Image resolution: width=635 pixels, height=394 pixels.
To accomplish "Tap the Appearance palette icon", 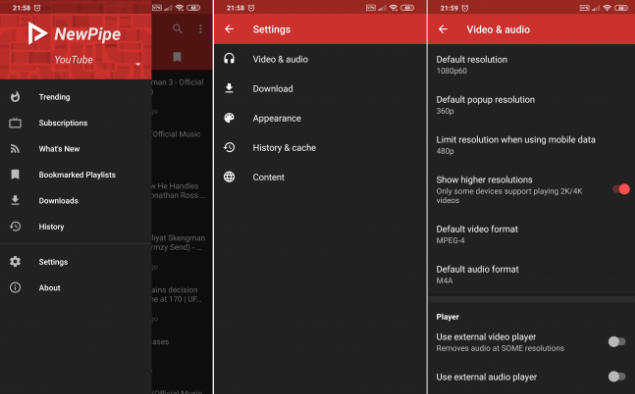I will [229, 118].
